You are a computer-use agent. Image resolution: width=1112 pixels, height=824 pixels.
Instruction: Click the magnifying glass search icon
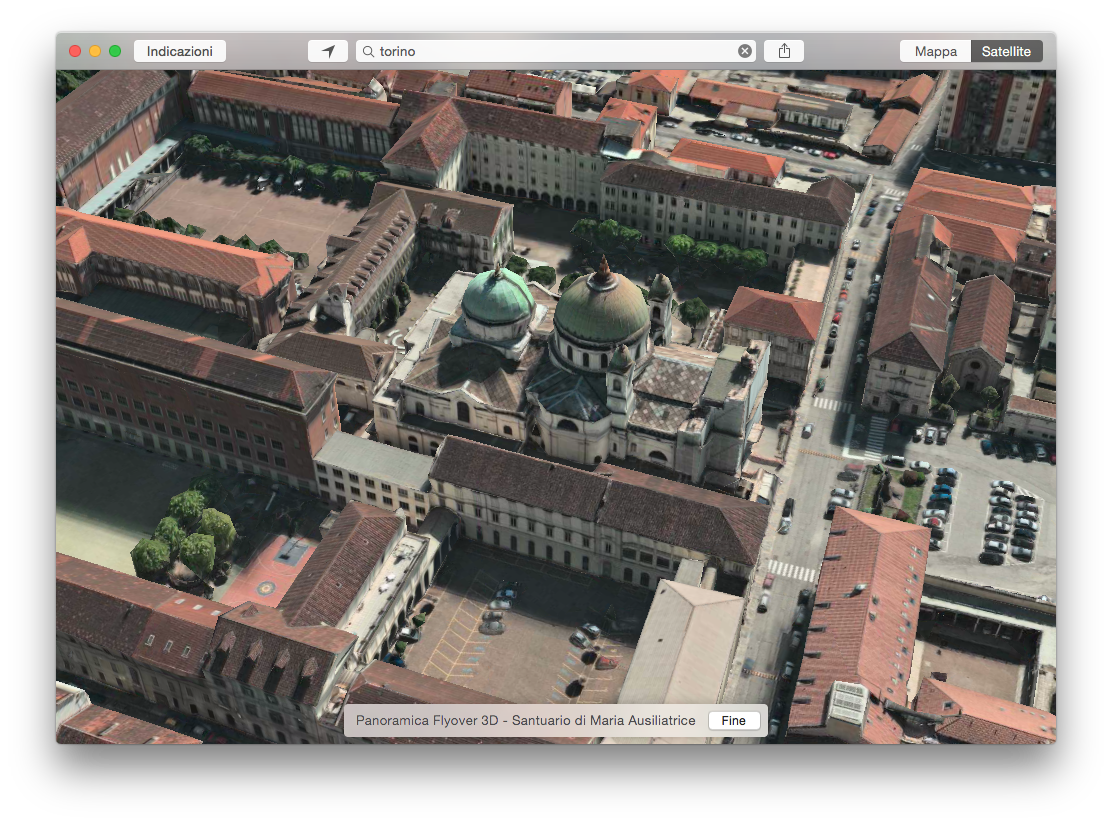click(368, 51)
